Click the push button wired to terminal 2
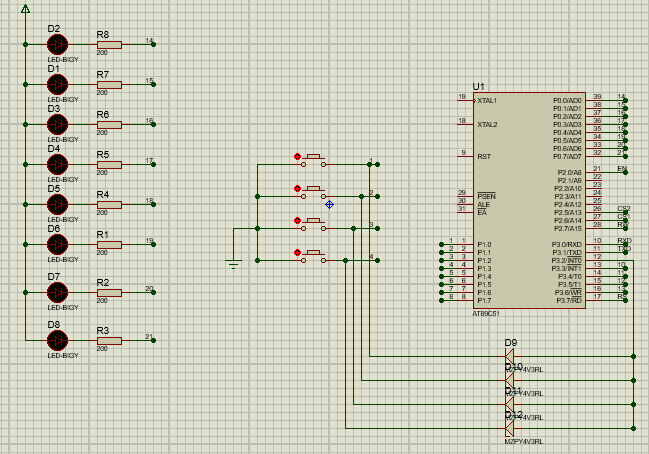This screenshot has height=454, width=649. tap(313, 192)
